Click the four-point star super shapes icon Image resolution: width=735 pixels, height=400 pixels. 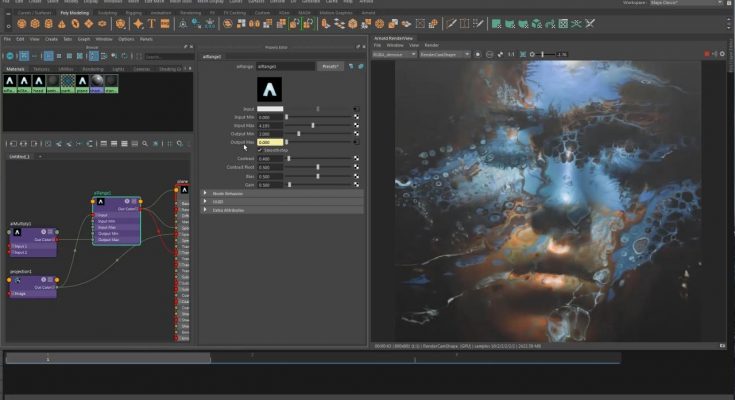click(138, 23)
